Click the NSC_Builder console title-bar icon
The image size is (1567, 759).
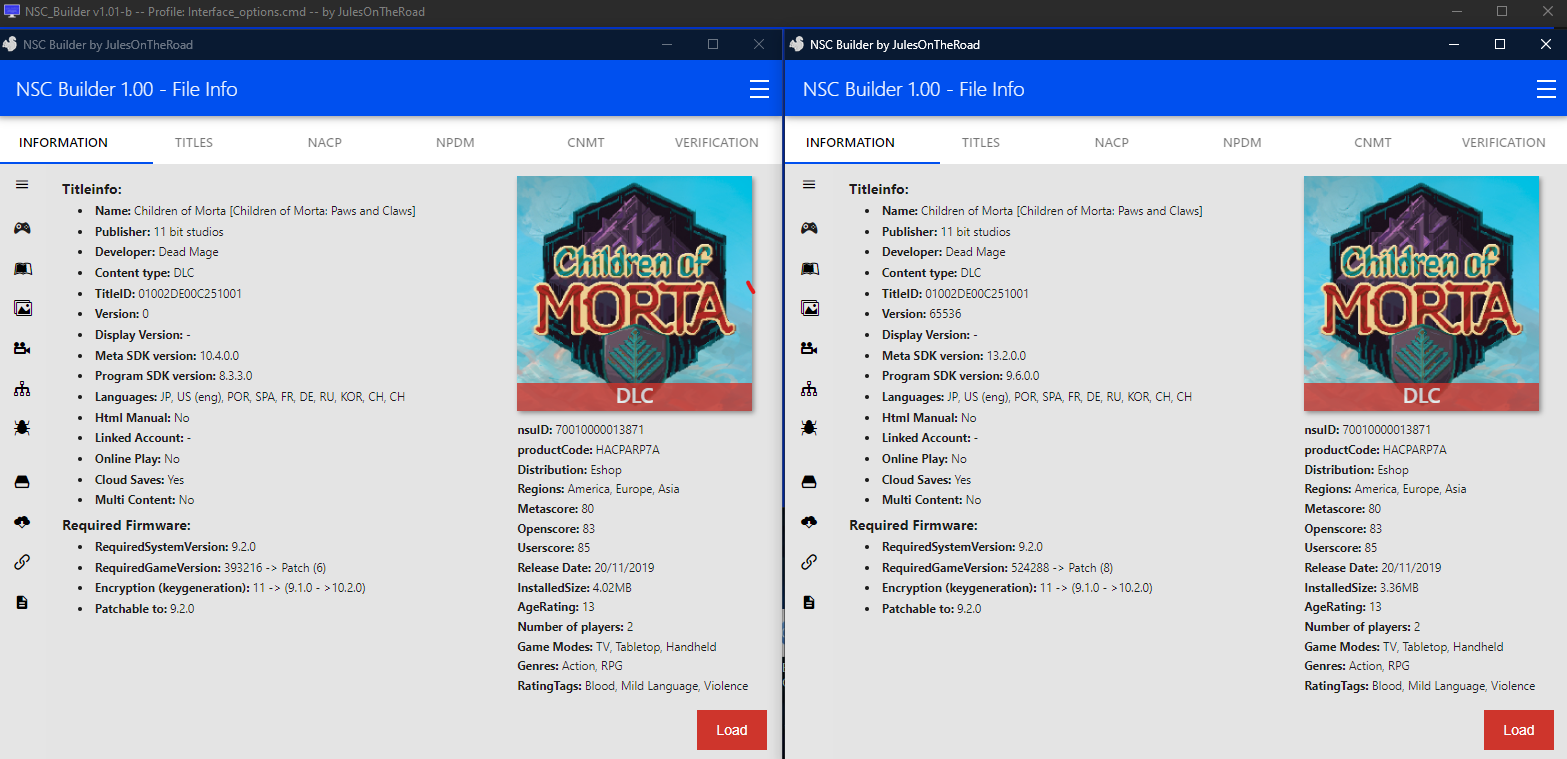point(12,11)
